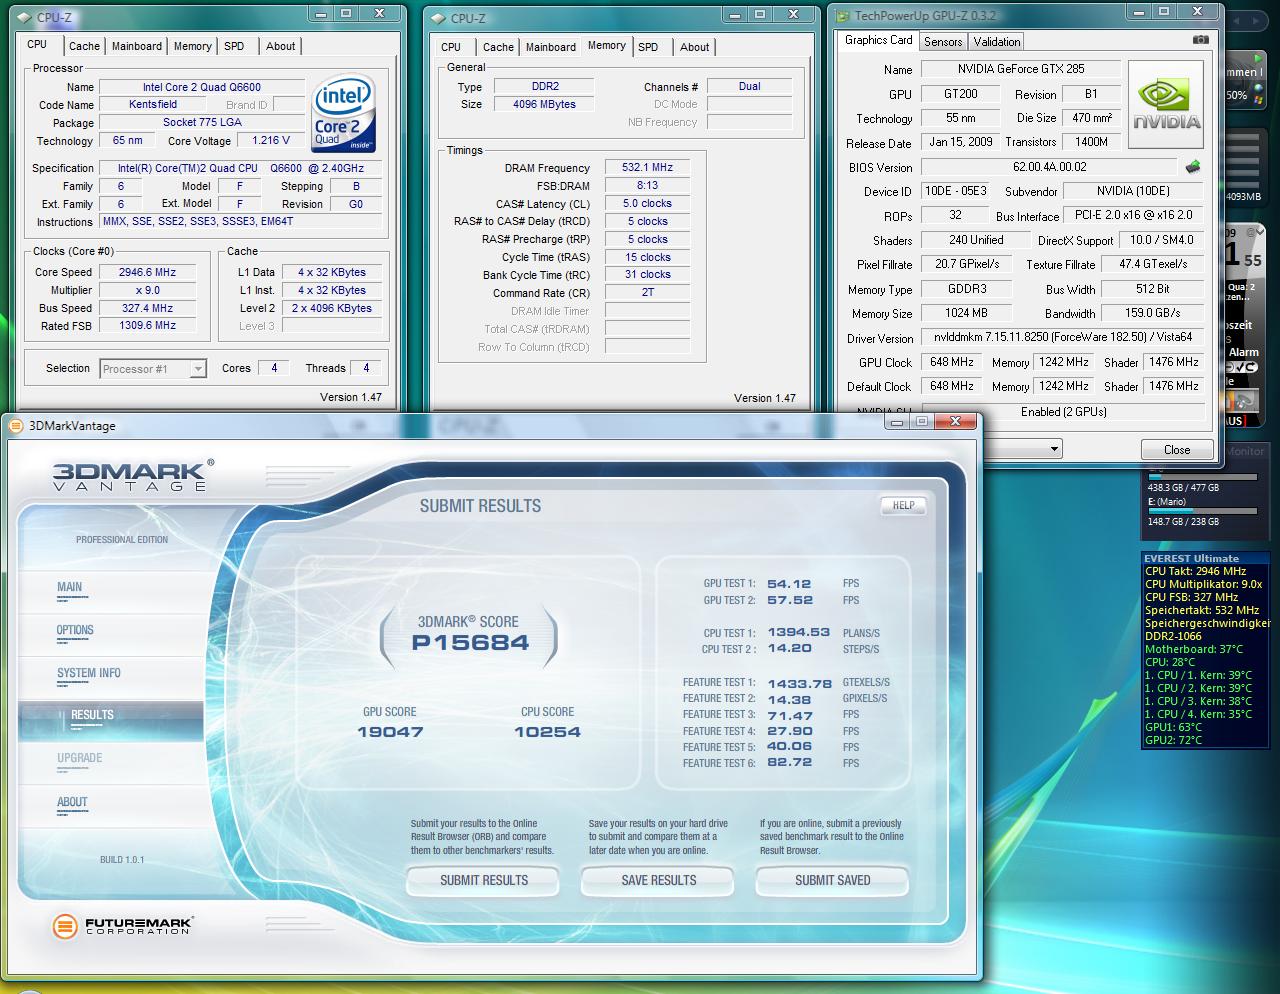
Task: Click EVEREST Ultimate gadget title
Action: (x=1191, y=559)
